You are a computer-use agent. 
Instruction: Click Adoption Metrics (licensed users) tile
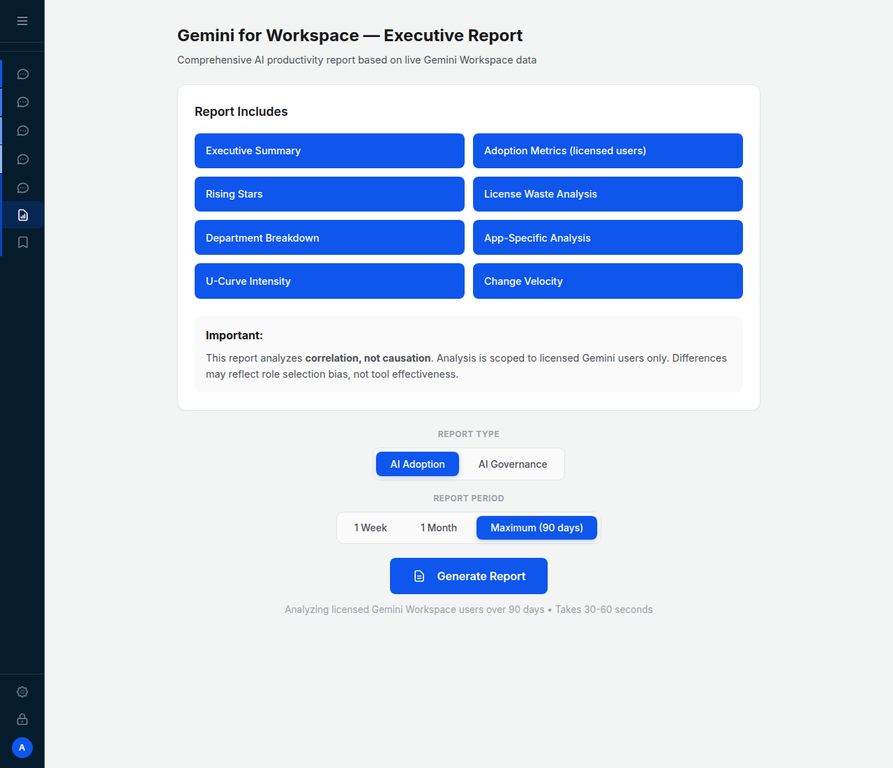608,151
